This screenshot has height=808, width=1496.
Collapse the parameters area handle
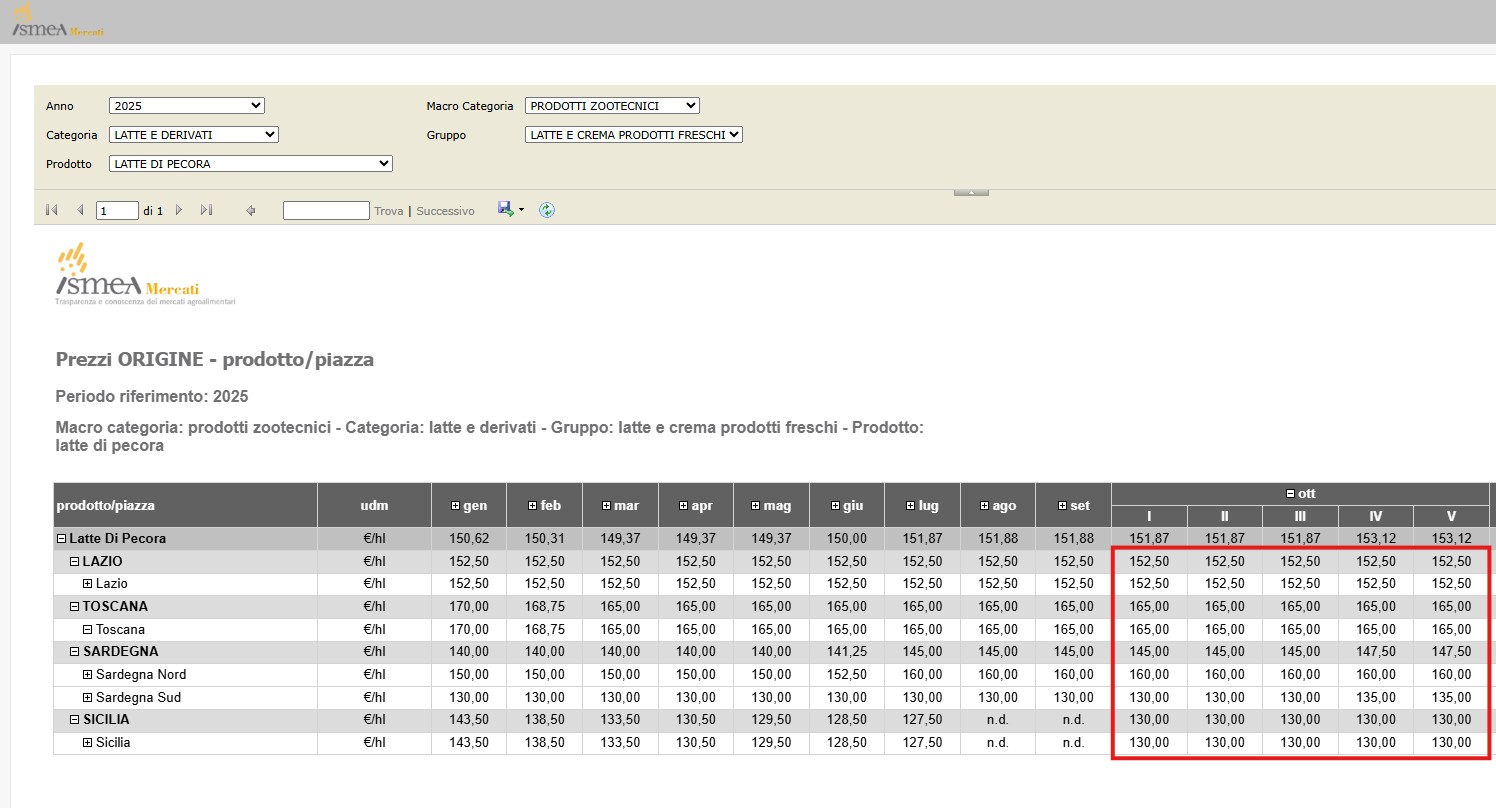click(971, 191)
